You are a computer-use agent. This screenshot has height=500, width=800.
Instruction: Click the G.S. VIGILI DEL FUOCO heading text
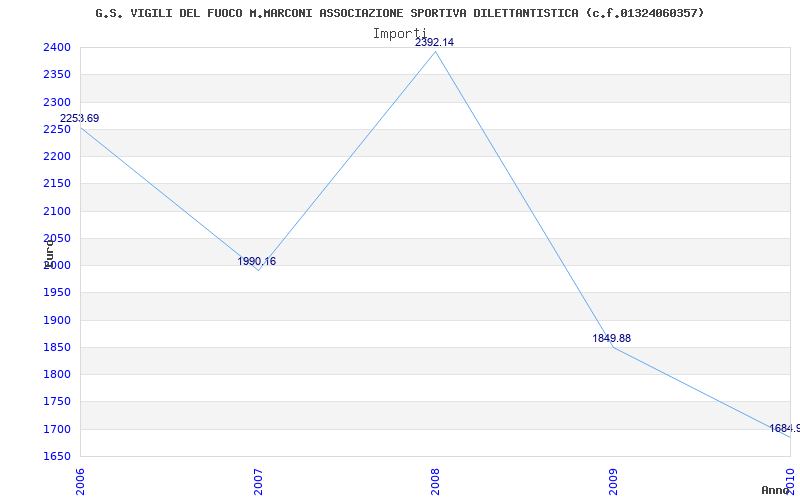click(x=399, y=13)
